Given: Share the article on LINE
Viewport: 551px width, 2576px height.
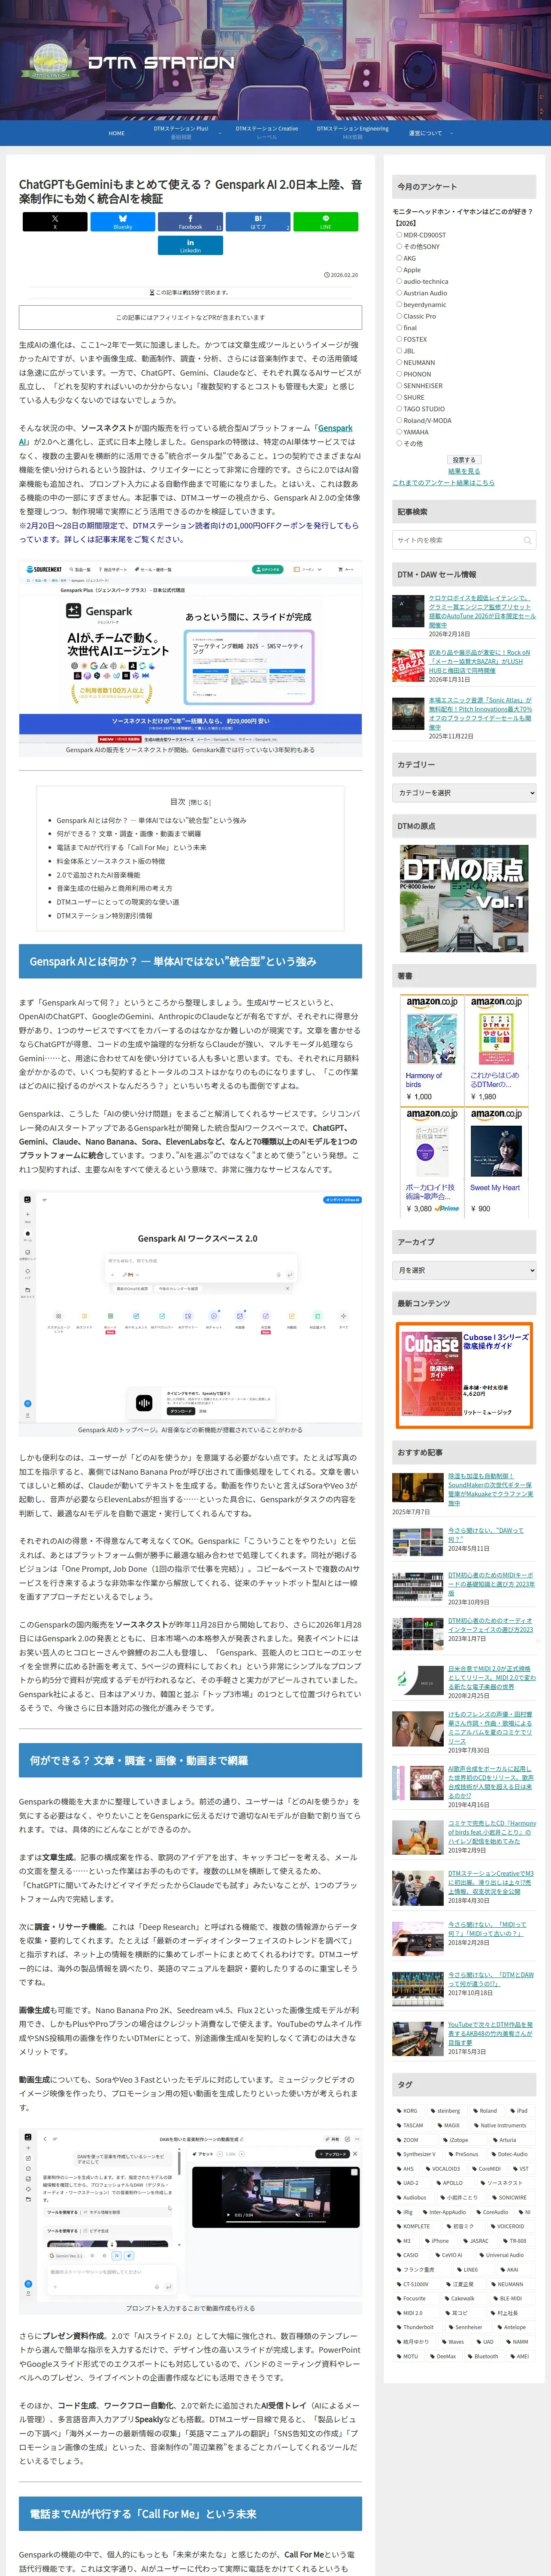Looking at the screenshot, I should pos(326,222).
